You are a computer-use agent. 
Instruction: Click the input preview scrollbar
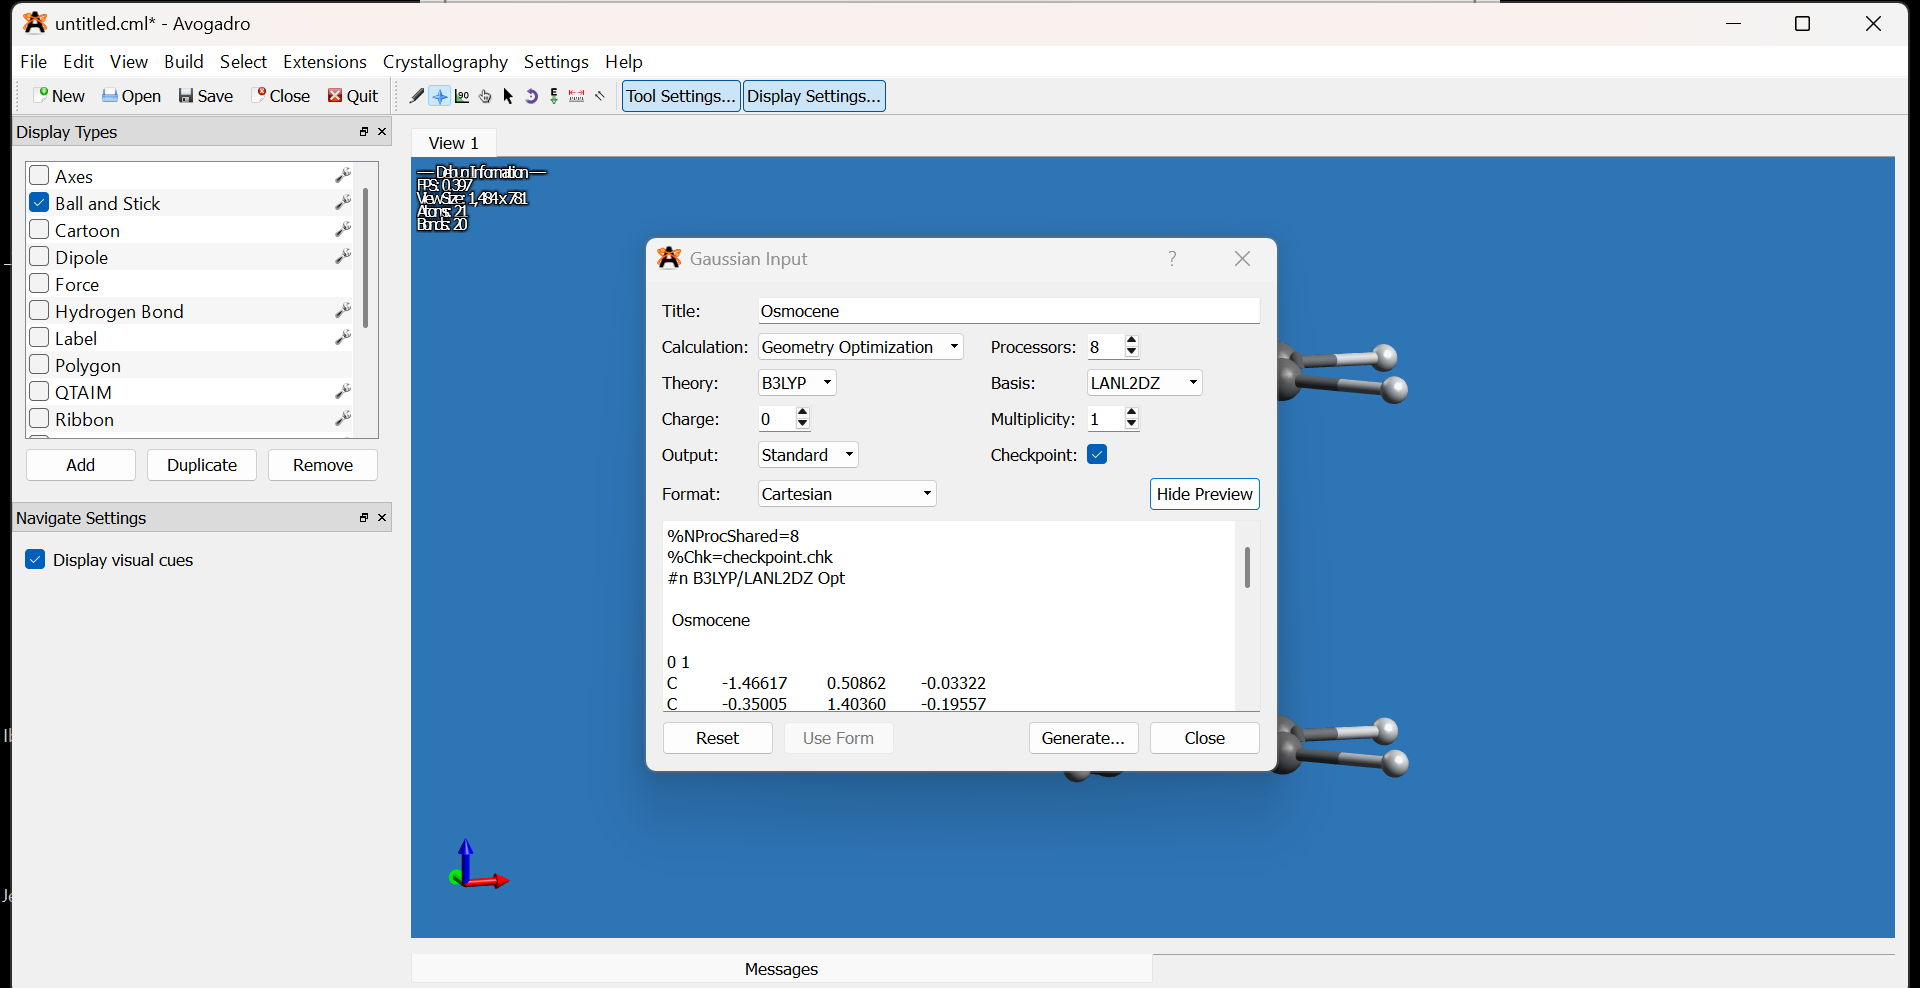(1247, 568)
